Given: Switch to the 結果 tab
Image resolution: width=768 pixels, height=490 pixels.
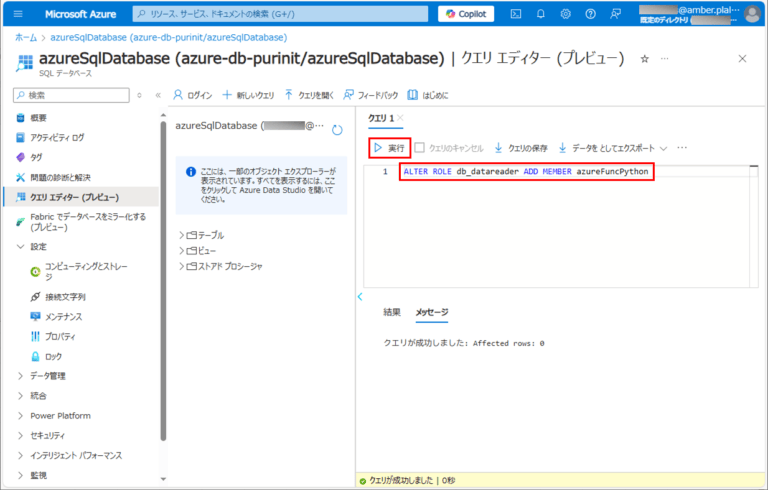Looking at the screenshot, I should (392, 313).
